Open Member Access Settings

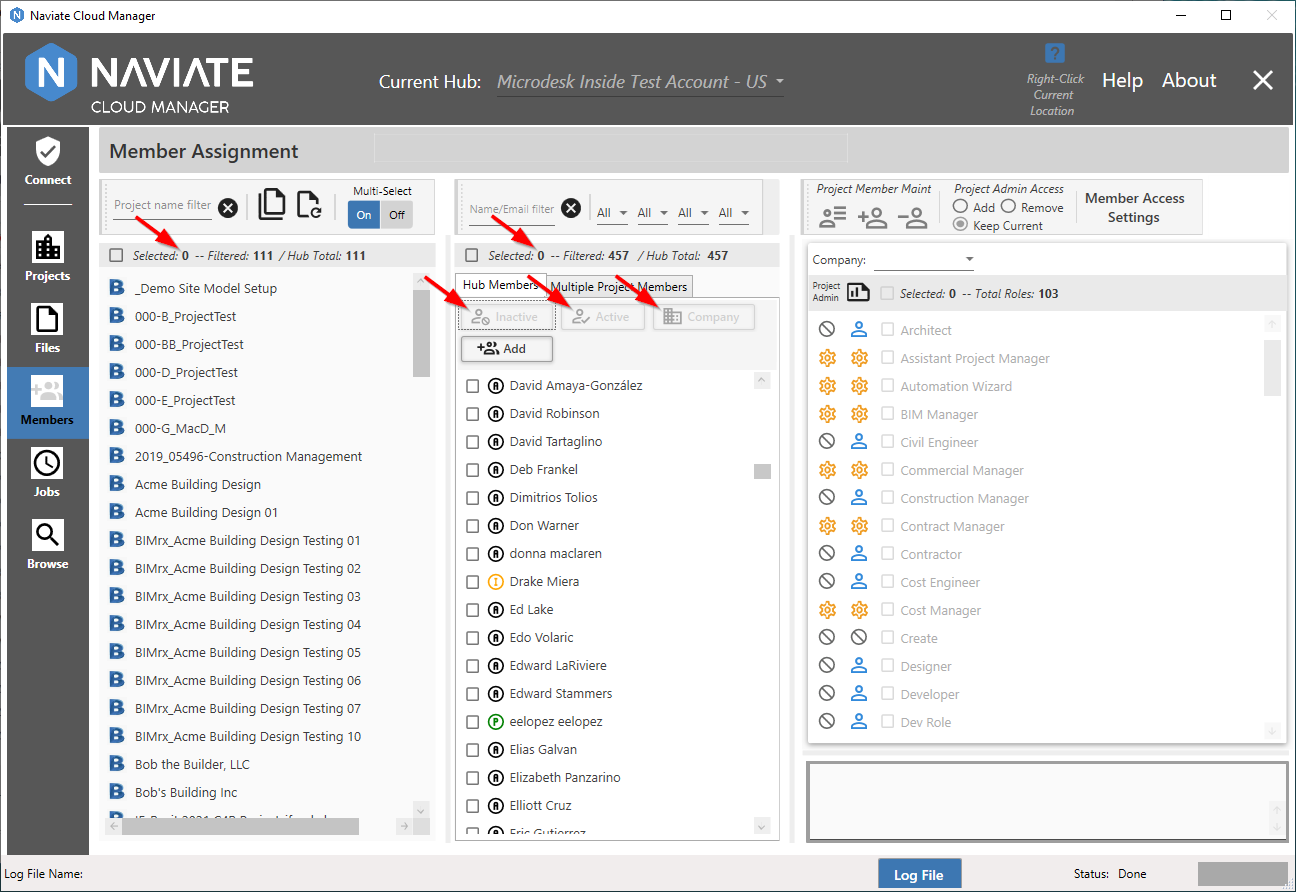pos(1134,208)
